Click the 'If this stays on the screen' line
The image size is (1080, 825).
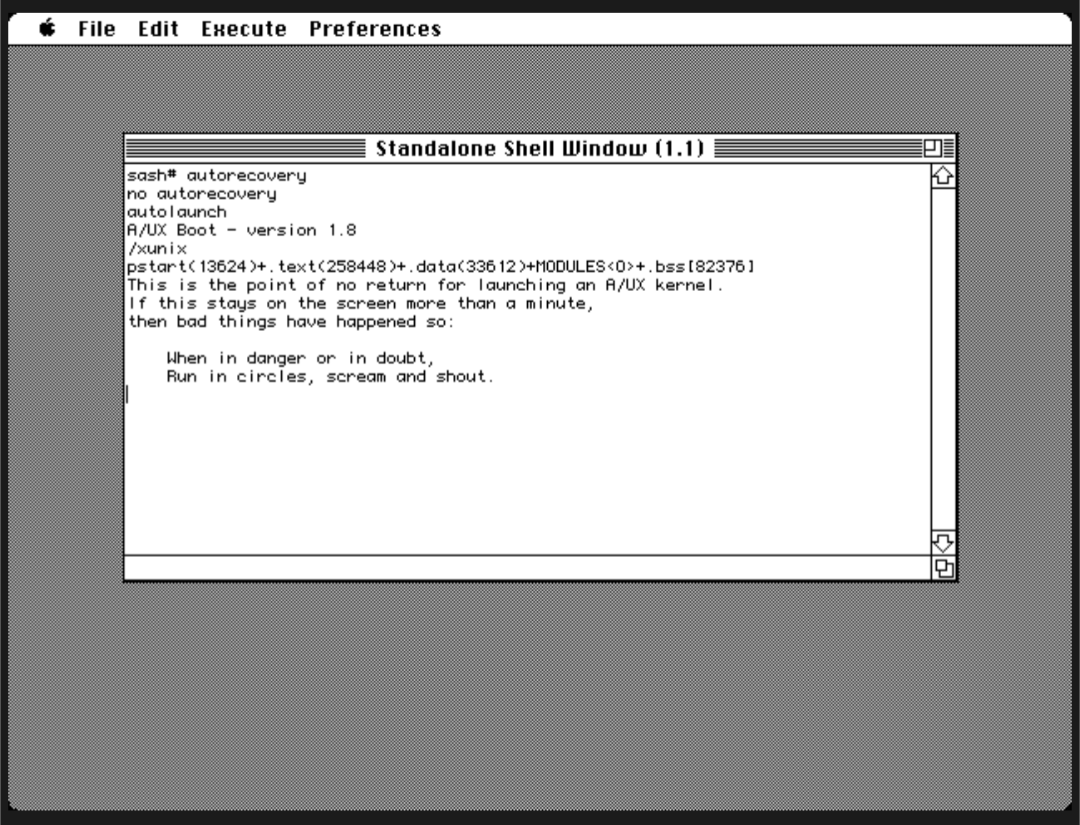point(361,304)
